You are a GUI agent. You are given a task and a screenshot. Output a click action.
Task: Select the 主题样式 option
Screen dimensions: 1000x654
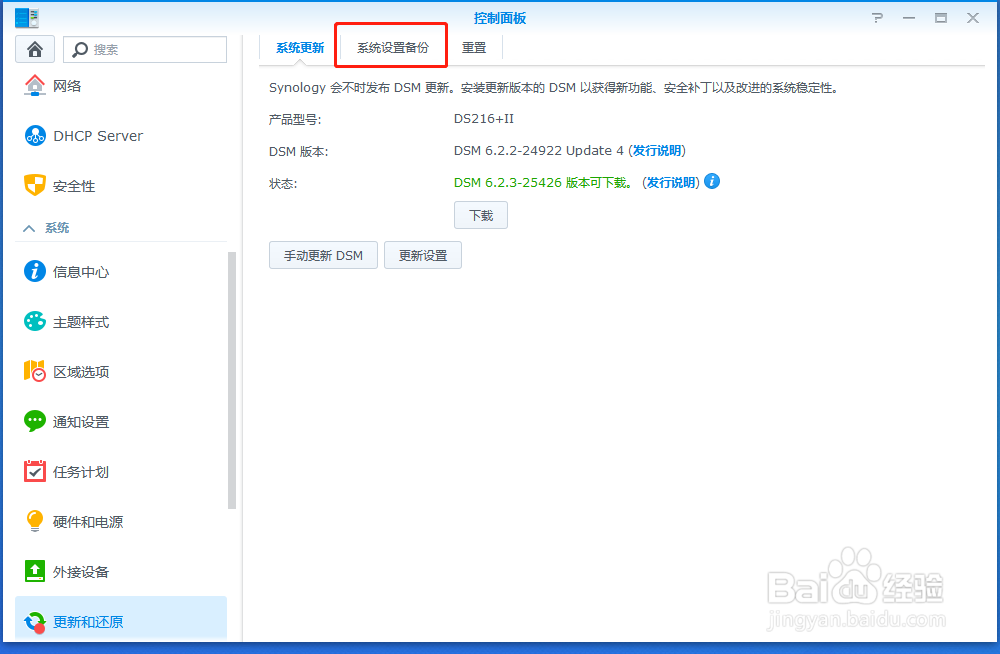tap(78, 321)
